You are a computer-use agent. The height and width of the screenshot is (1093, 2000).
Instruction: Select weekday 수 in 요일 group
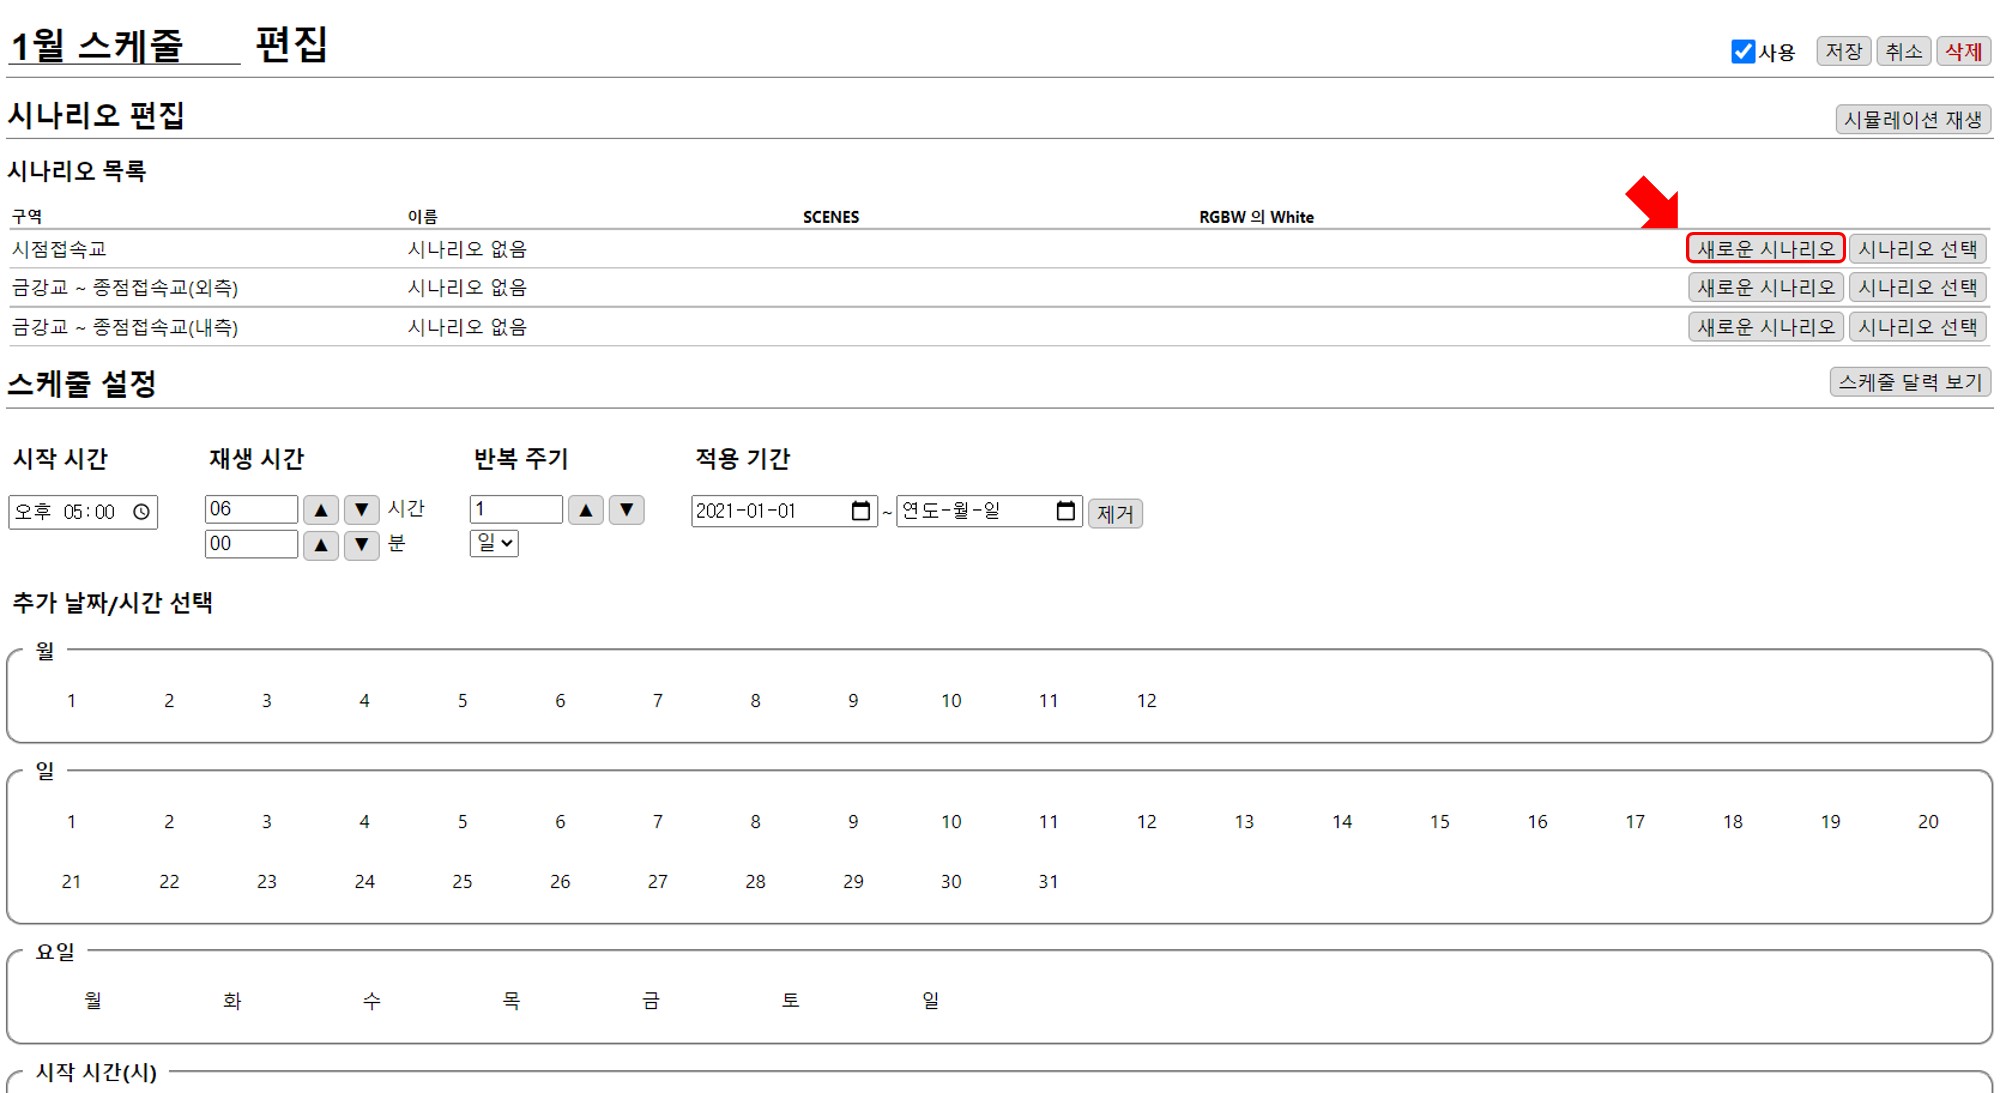[x=372, y=1001]
